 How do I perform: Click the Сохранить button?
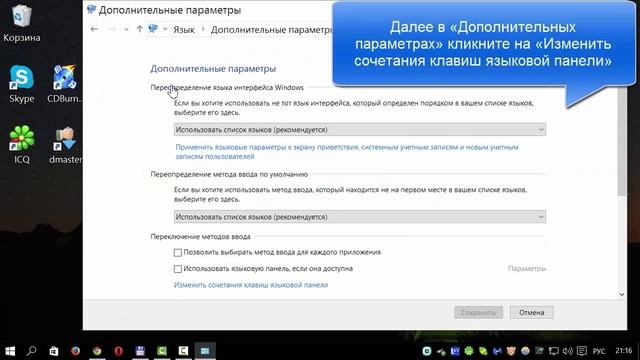coord(478,312)
